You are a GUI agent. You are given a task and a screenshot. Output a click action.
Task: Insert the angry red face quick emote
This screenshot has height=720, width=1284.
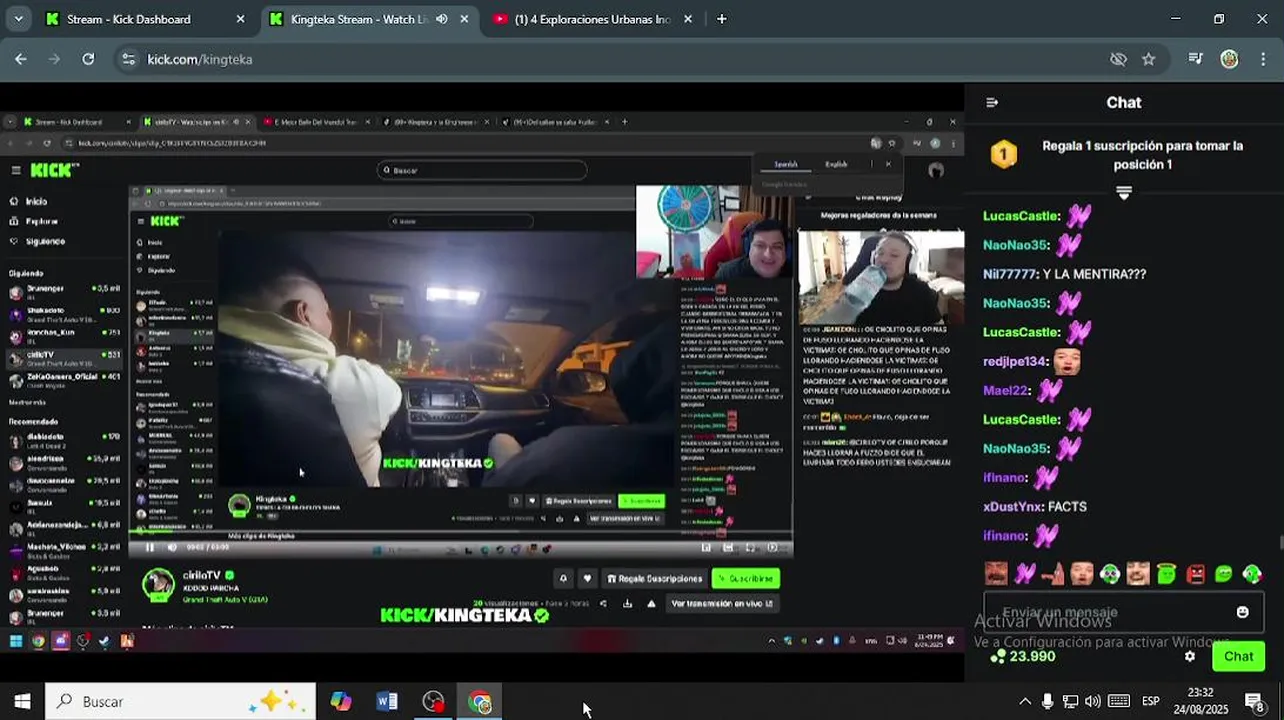(x=1196, y=574)
